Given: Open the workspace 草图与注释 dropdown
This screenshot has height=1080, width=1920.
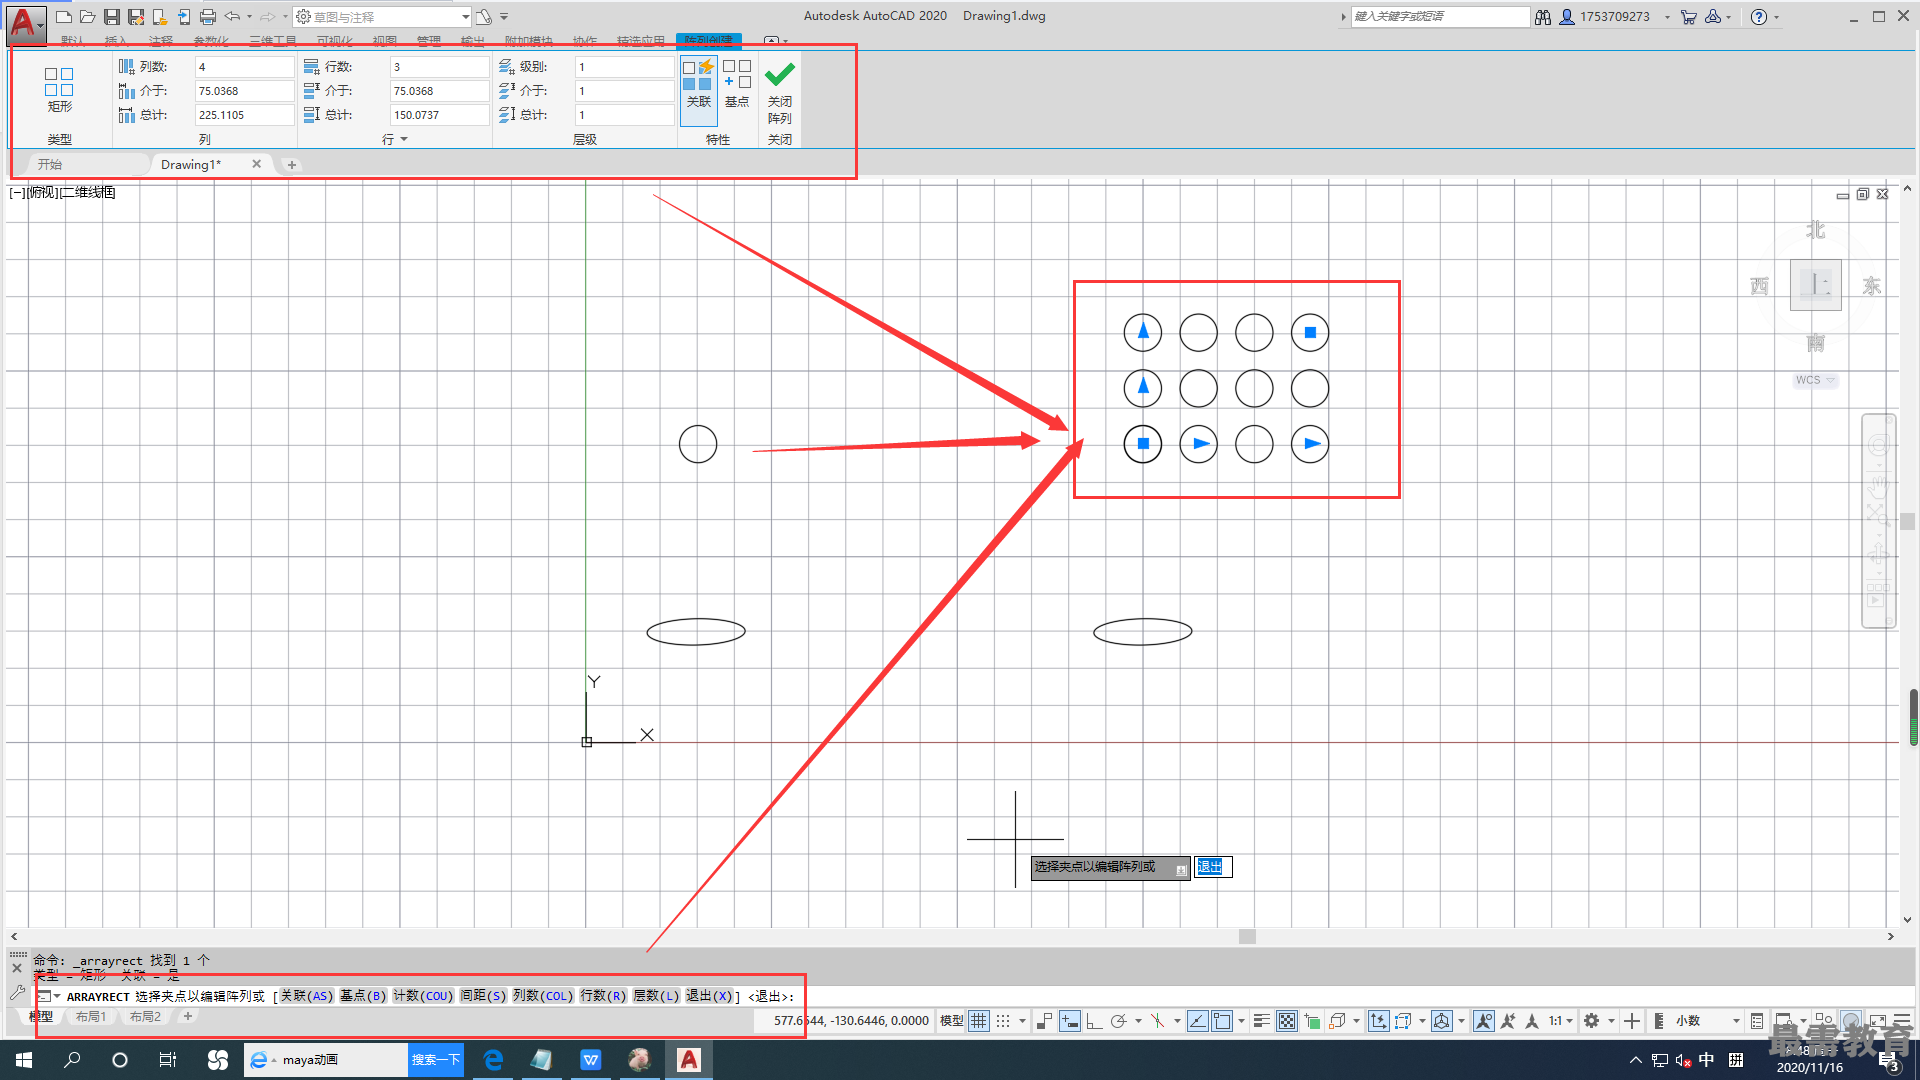Looking at the screenshot, I should [382, 17].
